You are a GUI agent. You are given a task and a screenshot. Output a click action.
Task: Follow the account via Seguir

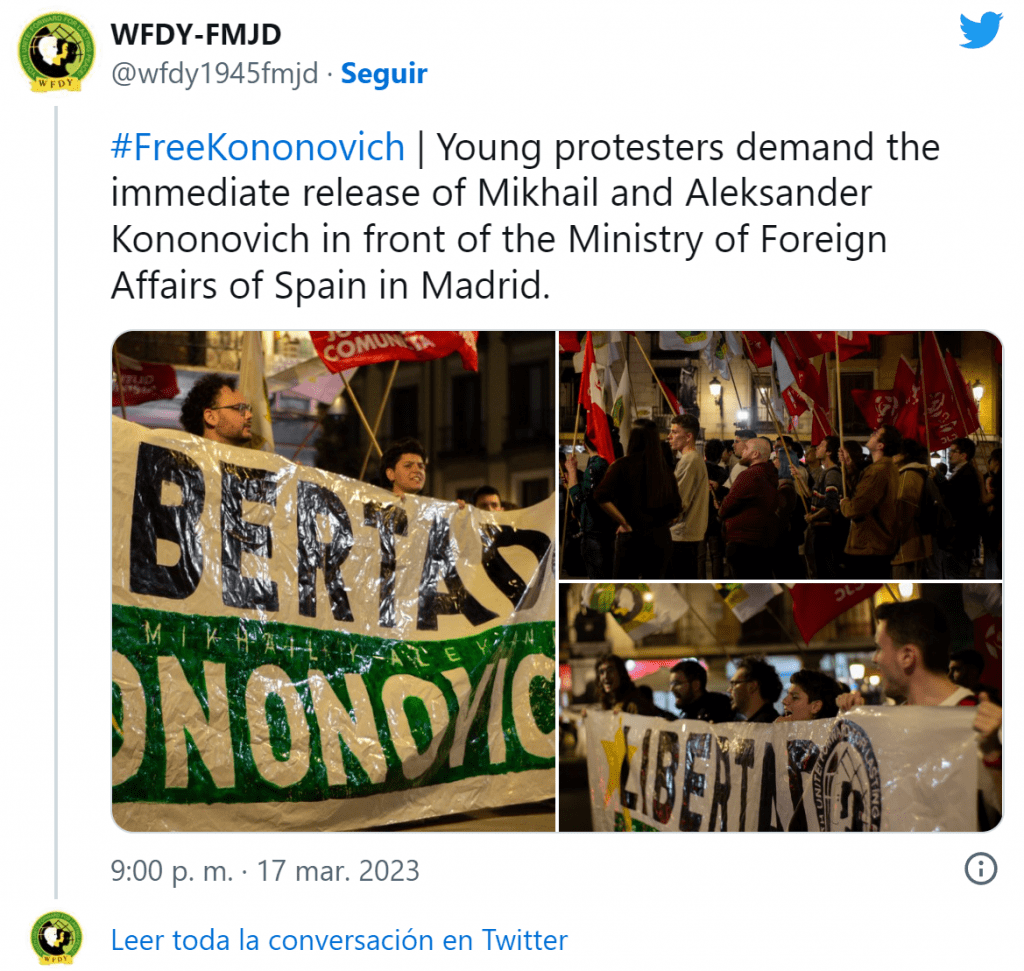tap(384, 73)
